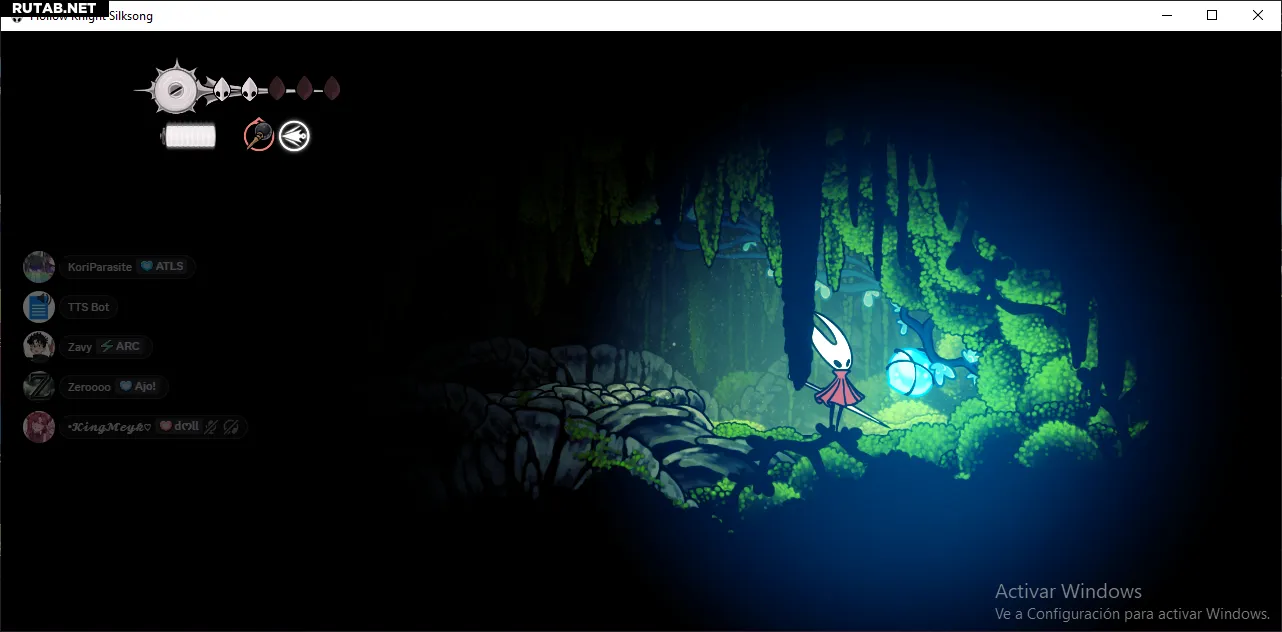Minimize the Silksong game window
Screen dimensions: 1282x632
(x=1166, y=15)
